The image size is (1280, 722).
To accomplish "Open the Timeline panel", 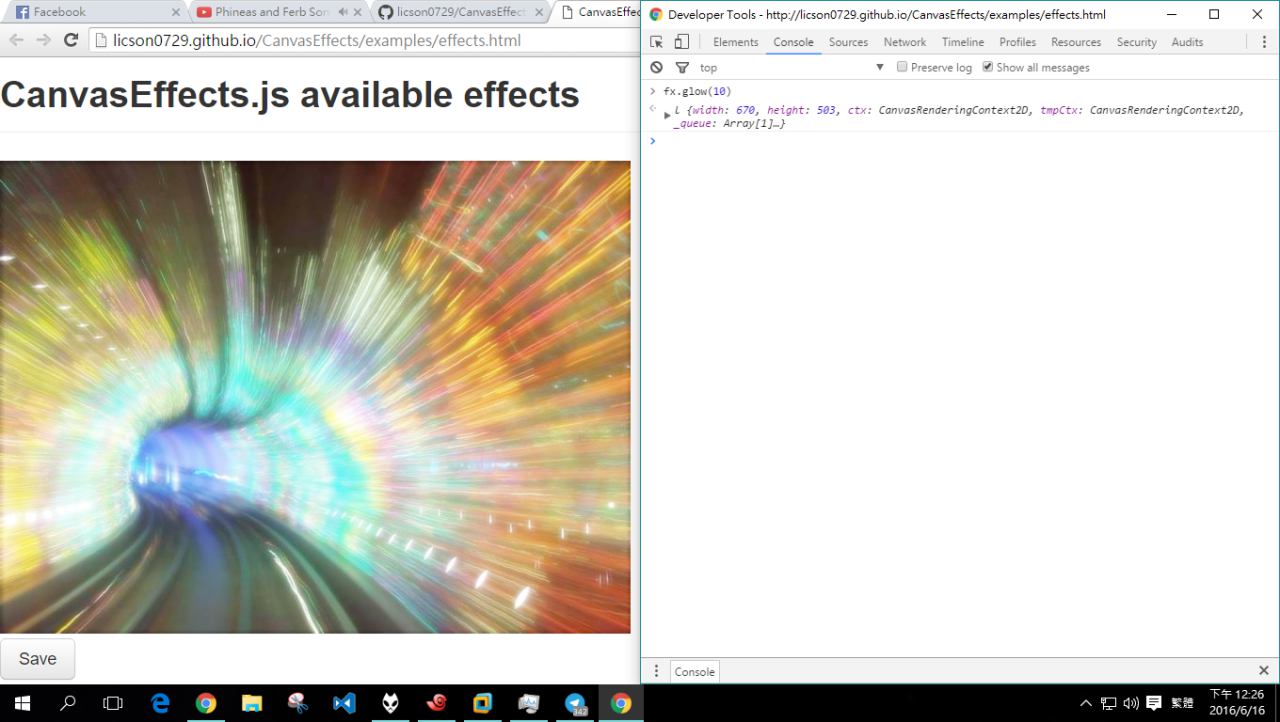I will 963,42.
